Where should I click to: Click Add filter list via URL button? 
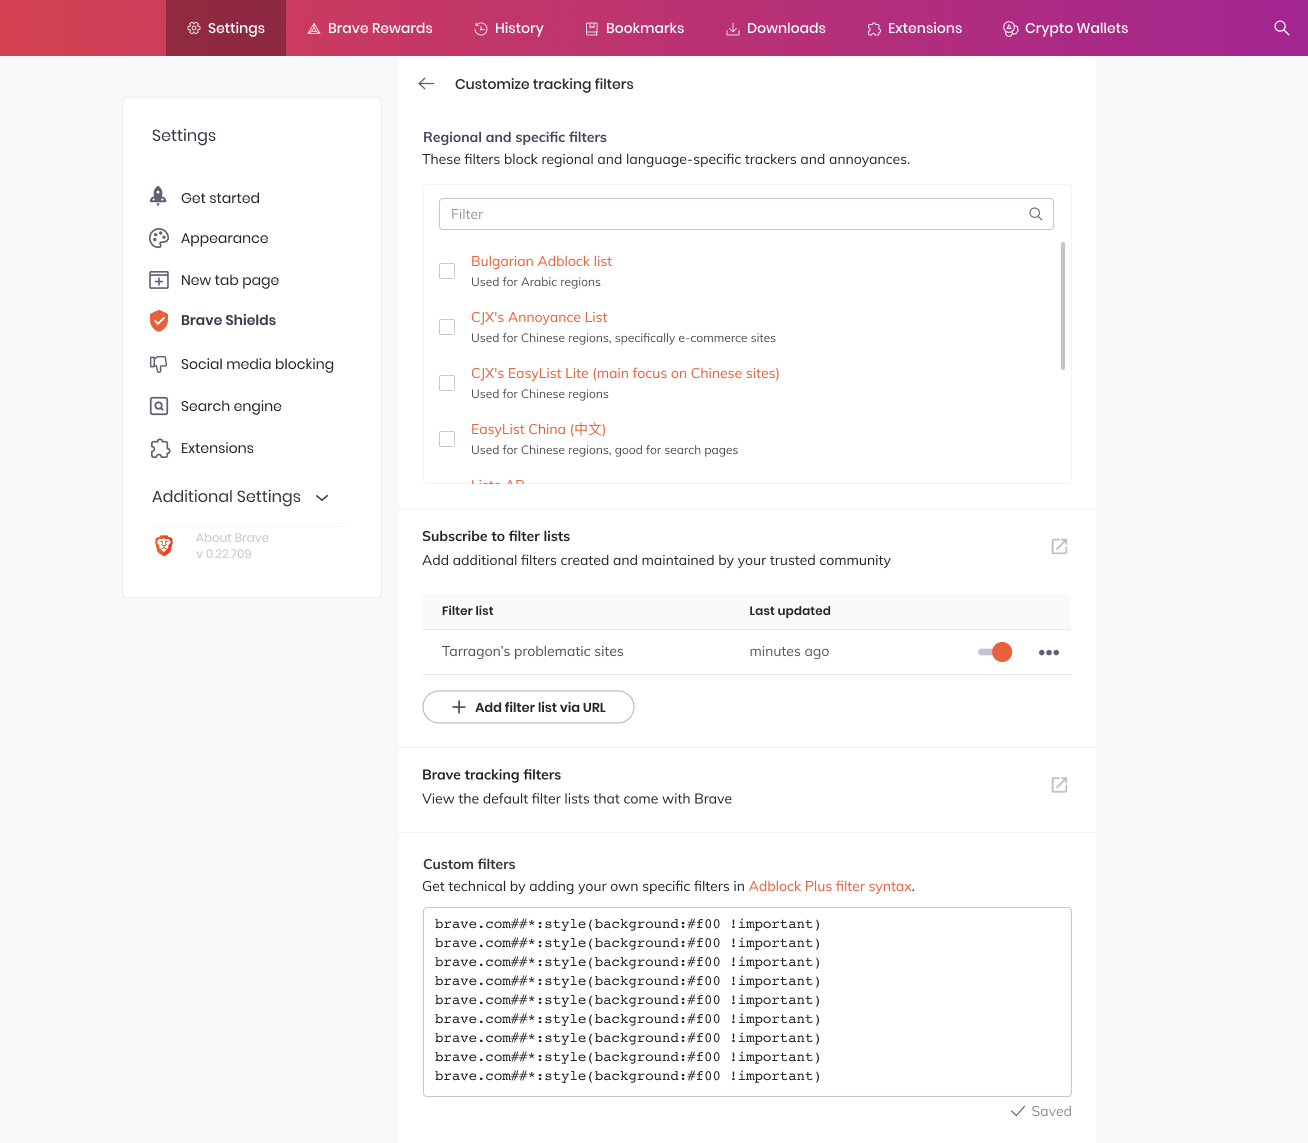[528, 707]
